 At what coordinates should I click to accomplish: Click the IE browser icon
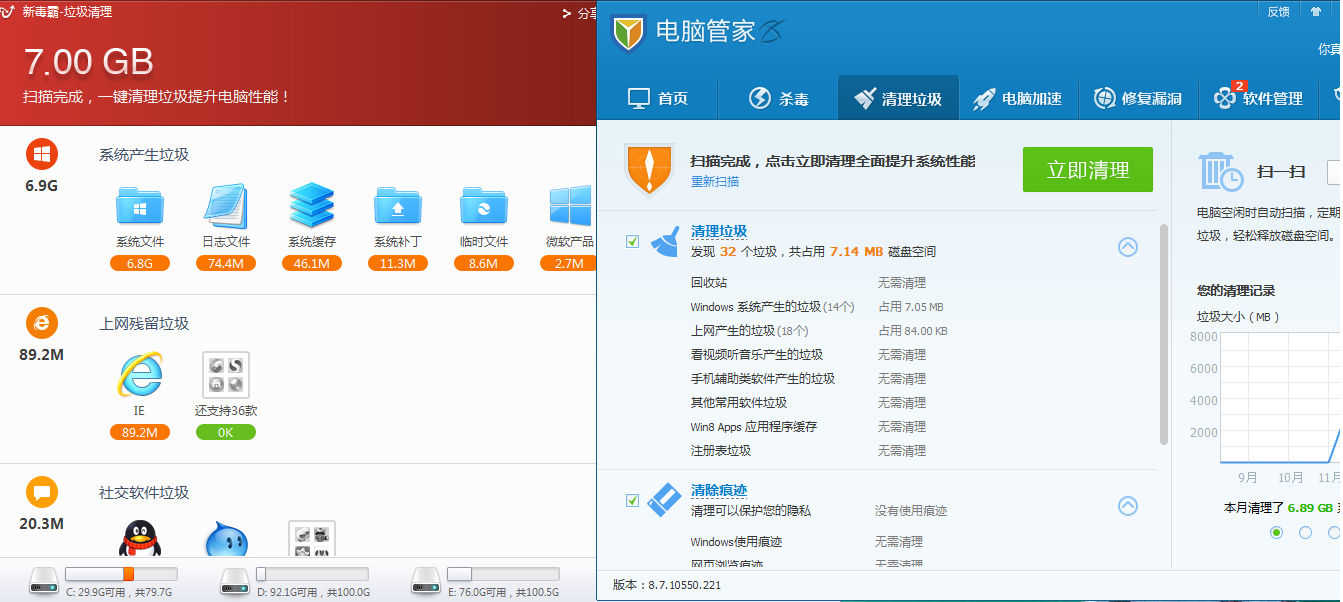tap(140, 375)
